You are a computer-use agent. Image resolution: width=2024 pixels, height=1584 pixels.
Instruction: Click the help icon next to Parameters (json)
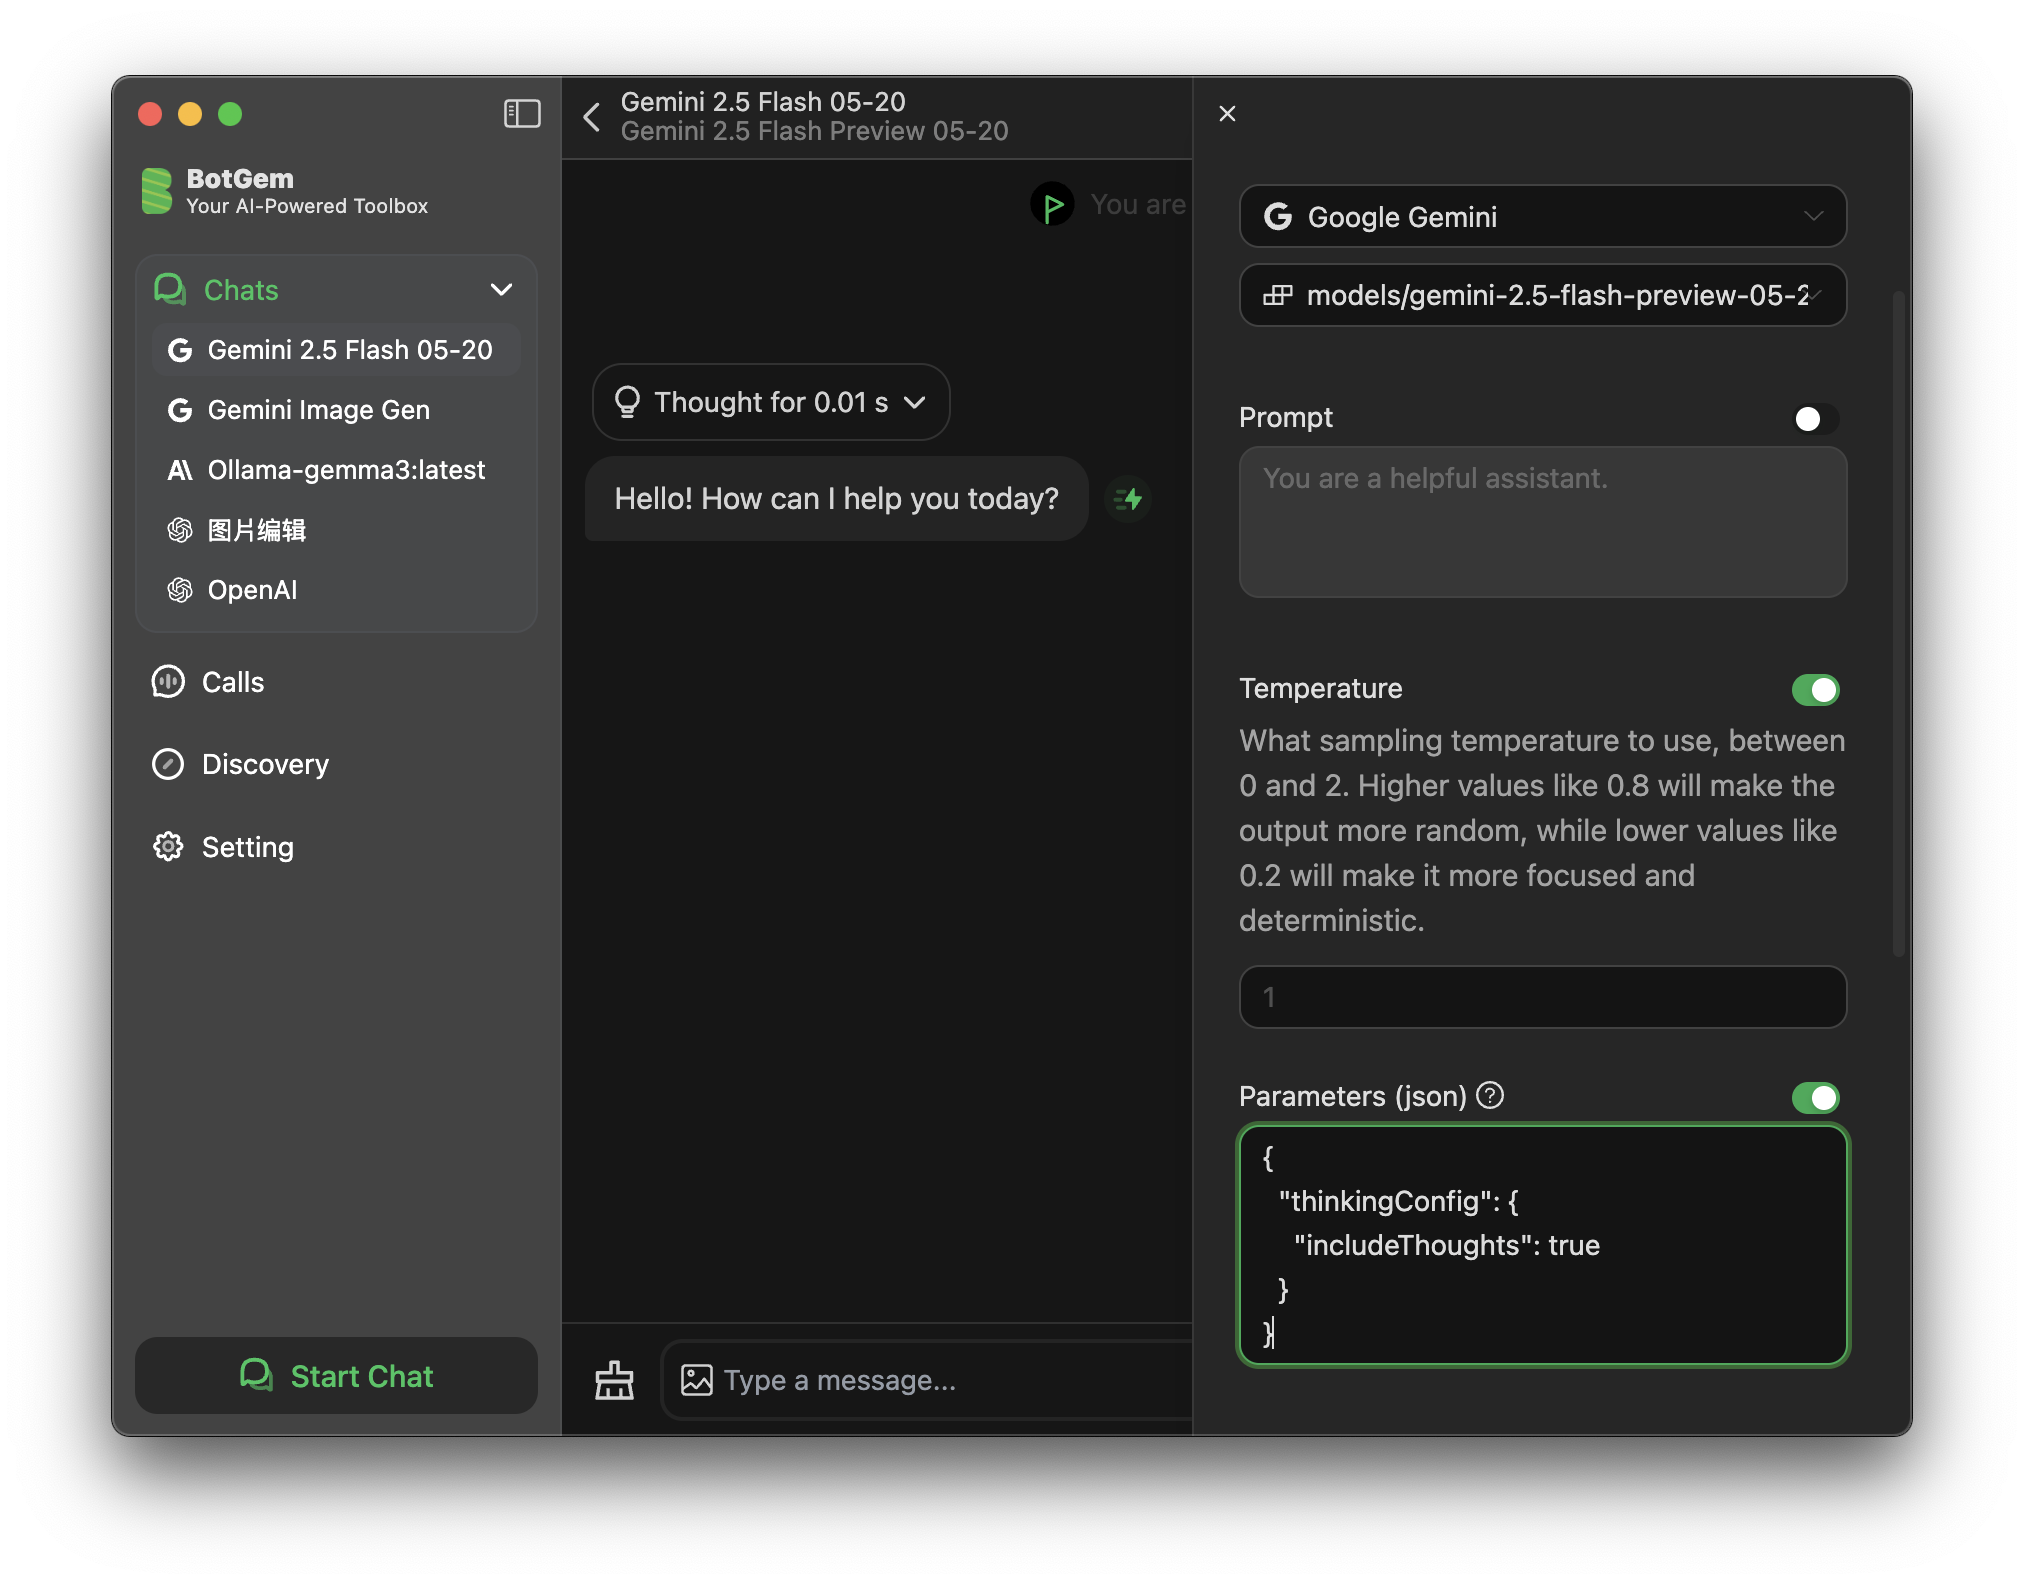point(1490,1096)
